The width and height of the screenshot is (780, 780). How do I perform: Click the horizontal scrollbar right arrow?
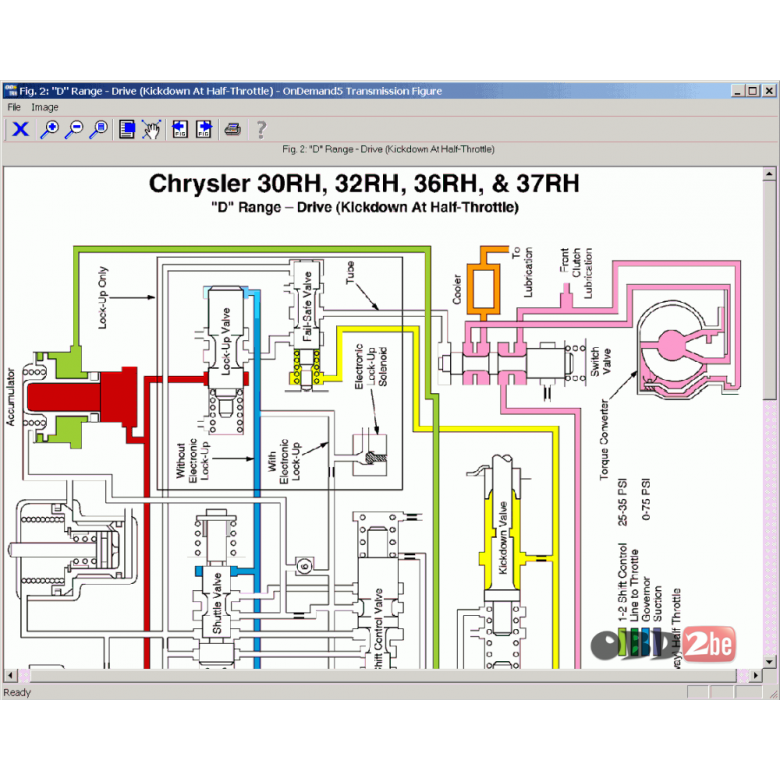click(756, 675)
